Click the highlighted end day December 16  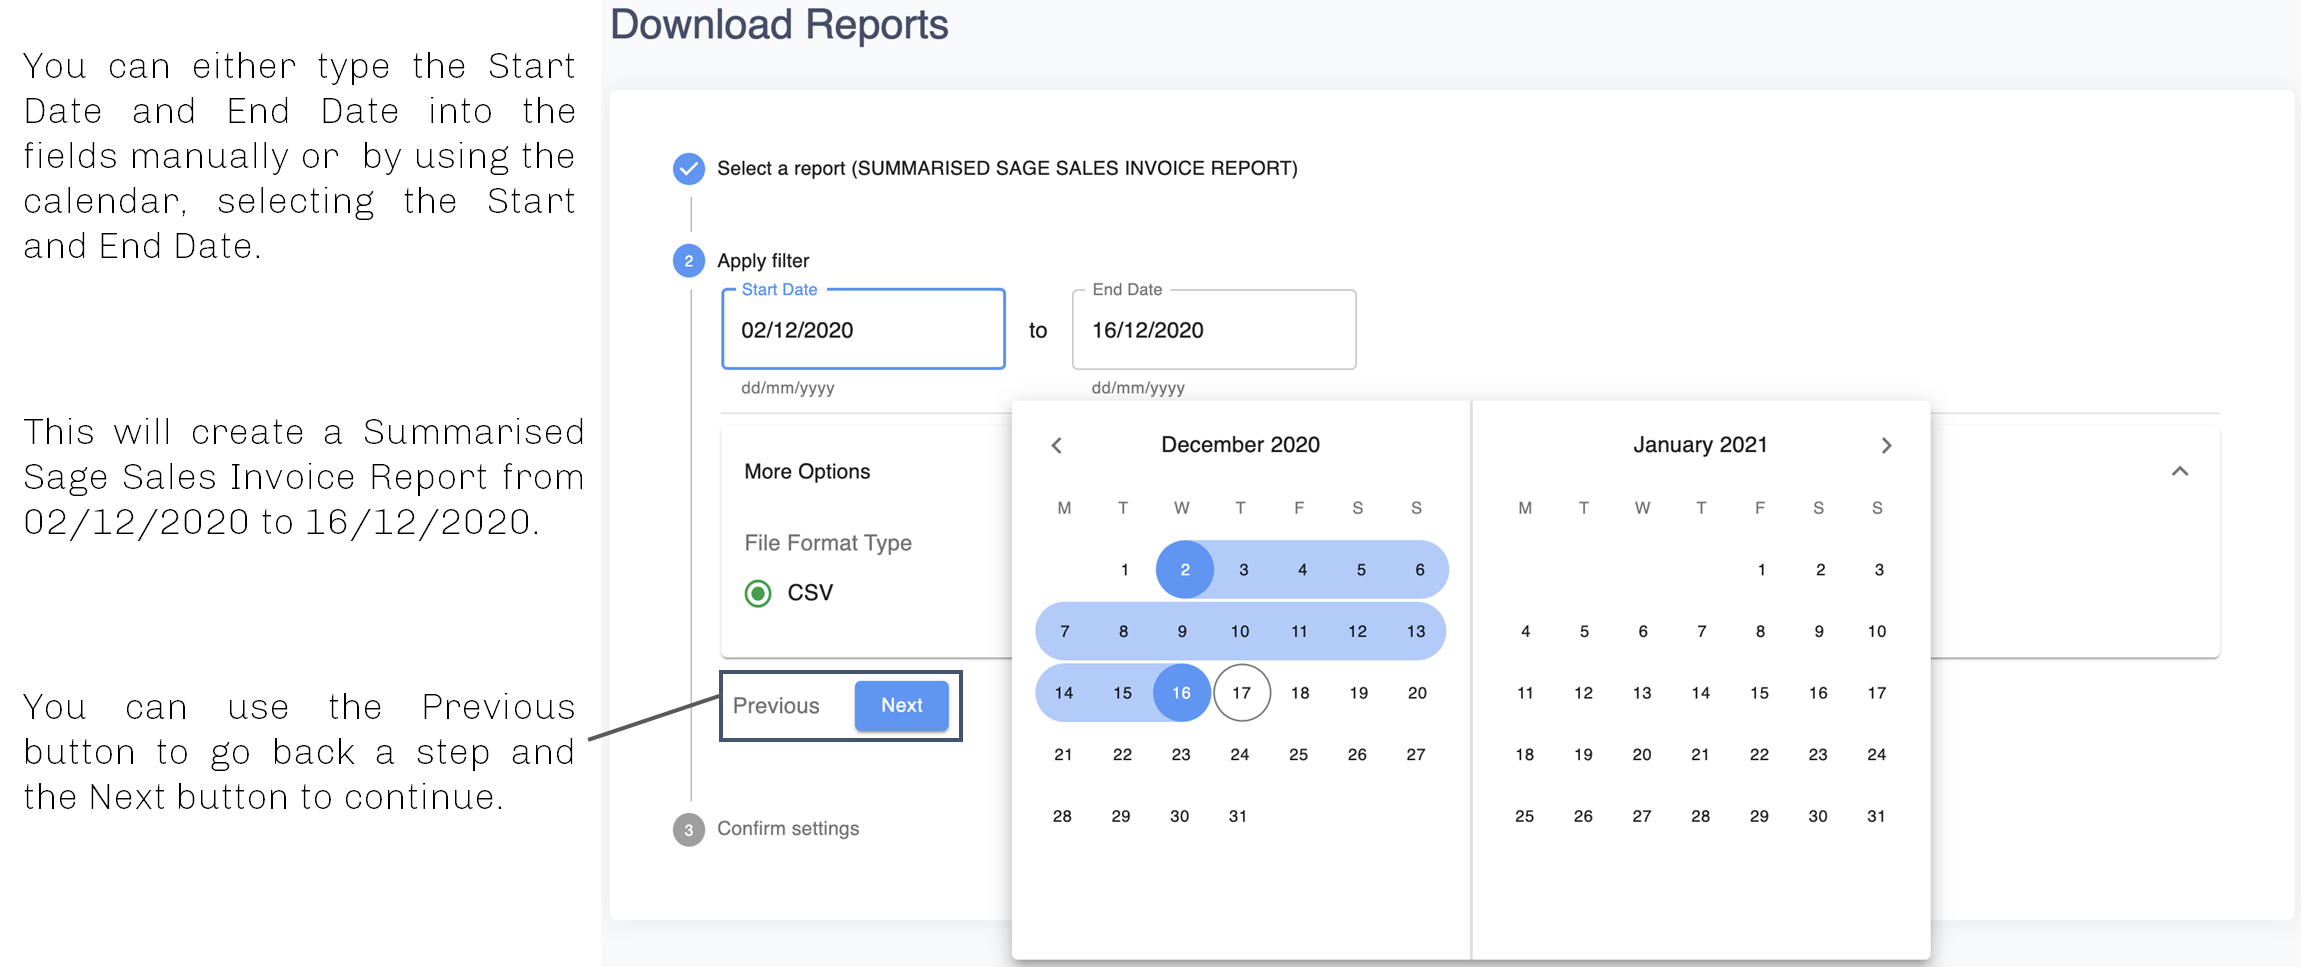click(x=1182, y=693)
